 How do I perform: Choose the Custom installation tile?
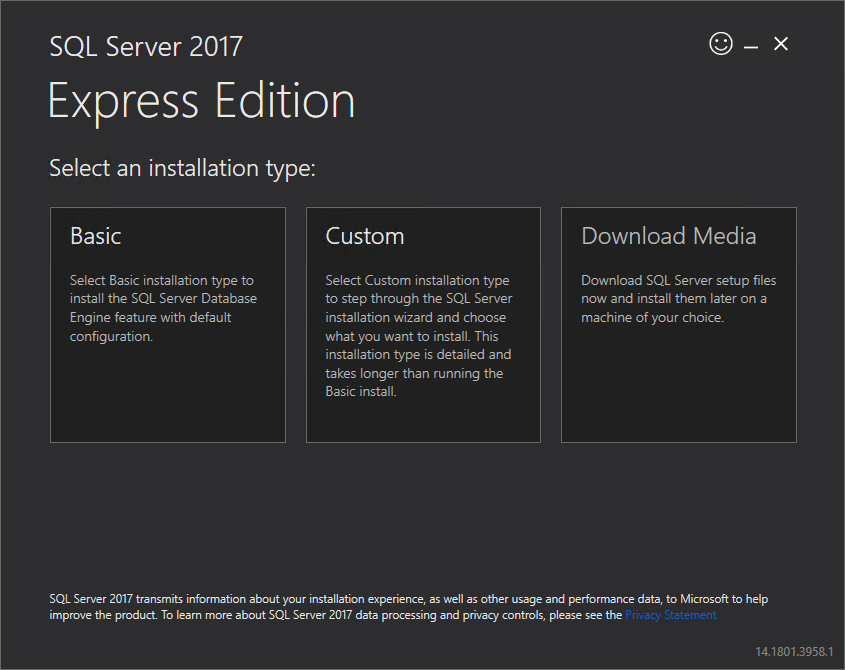(423, 324)
